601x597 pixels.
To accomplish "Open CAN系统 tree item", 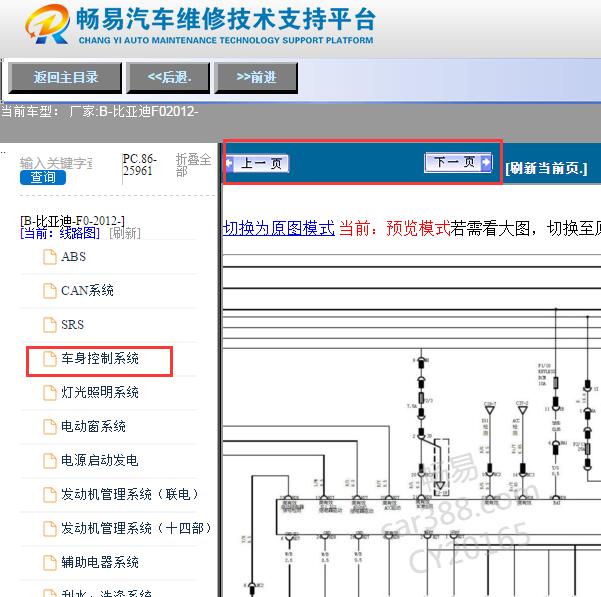I will (87, 290).
